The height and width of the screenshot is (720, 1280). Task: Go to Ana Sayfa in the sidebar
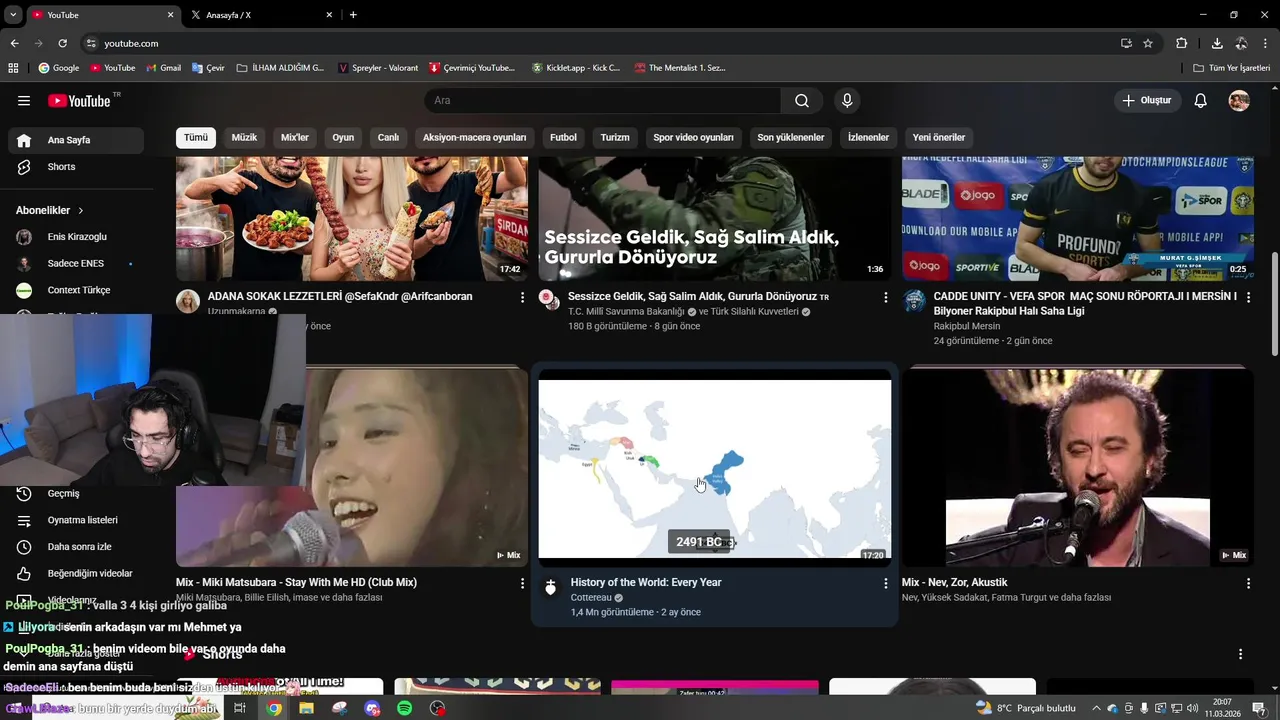(76, 140)
